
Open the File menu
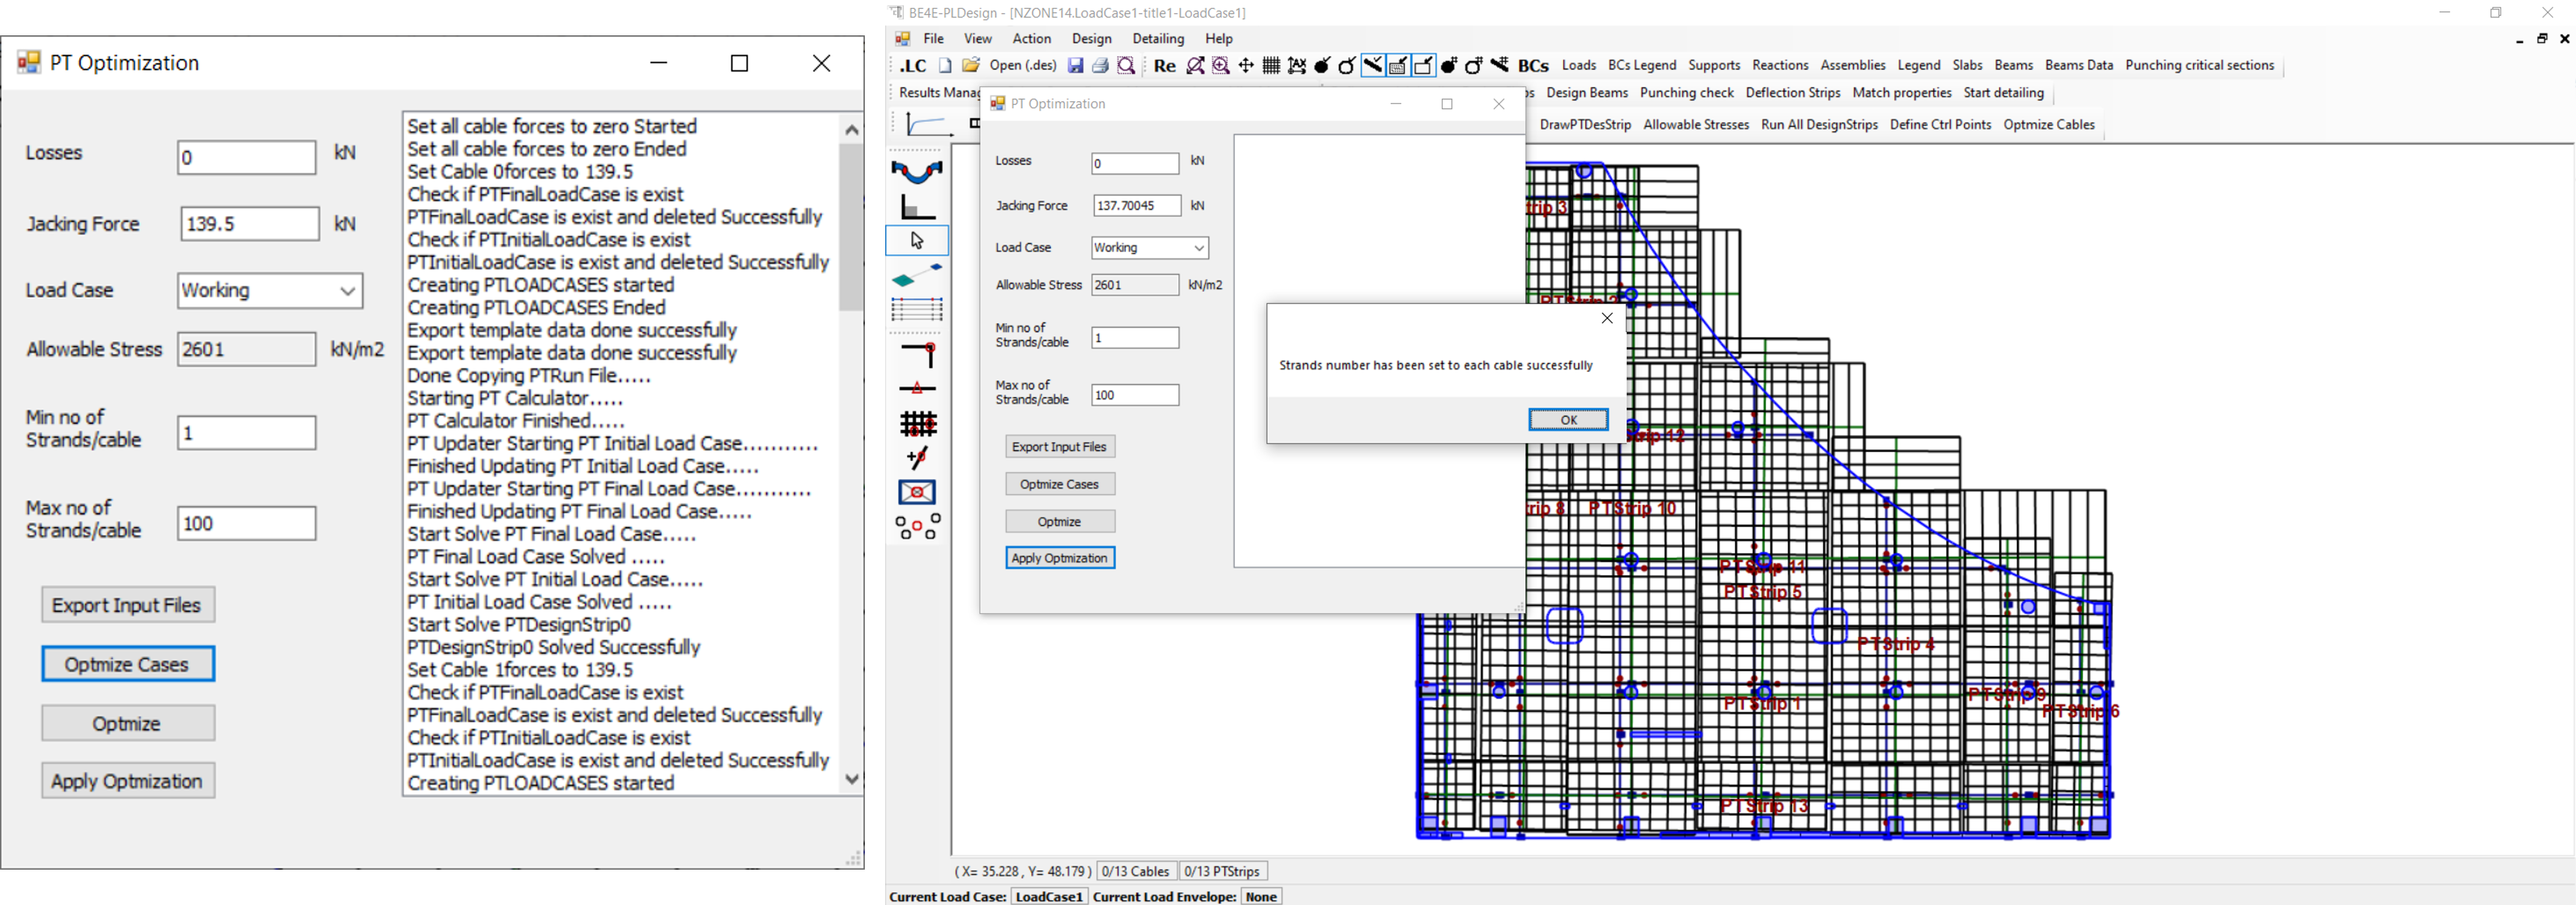point(933,39)
